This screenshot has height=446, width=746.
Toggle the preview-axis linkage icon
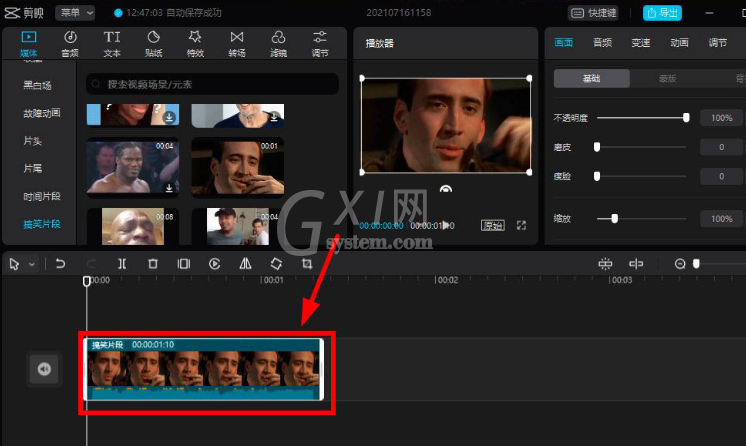(636, 264)
